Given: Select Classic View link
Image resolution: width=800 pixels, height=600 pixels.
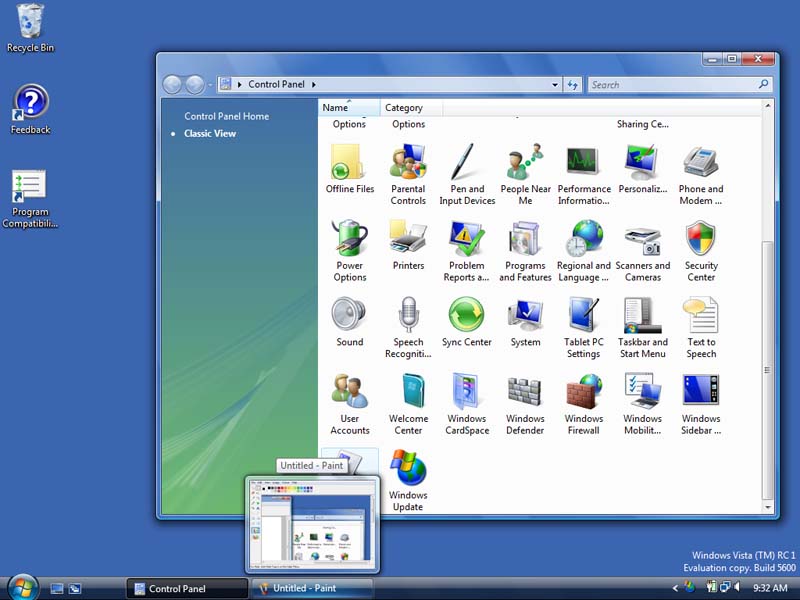Looking at the screenshot, I should coord(210,134).
